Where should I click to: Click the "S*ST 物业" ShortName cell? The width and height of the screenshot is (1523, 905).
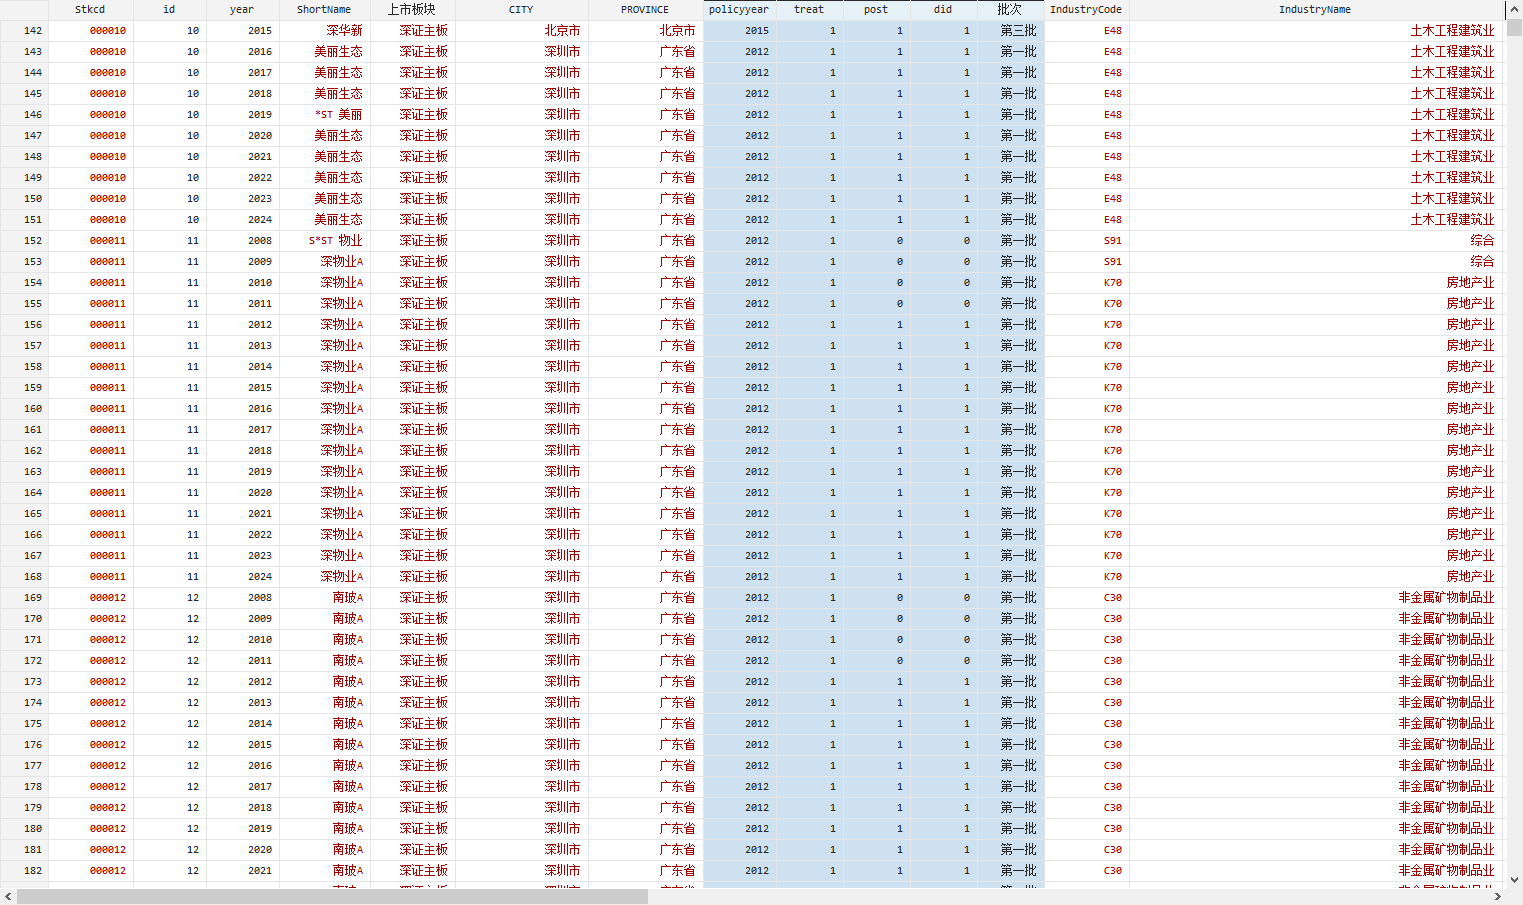335,241
